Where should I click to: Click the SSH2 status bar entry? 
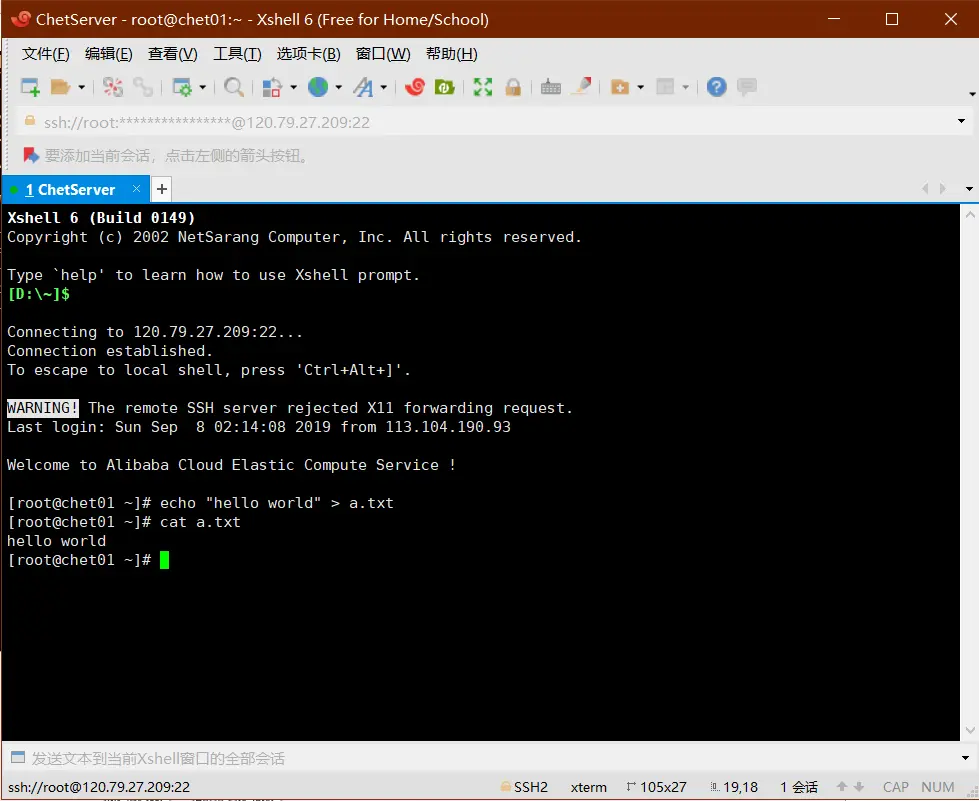pos(524,787)
